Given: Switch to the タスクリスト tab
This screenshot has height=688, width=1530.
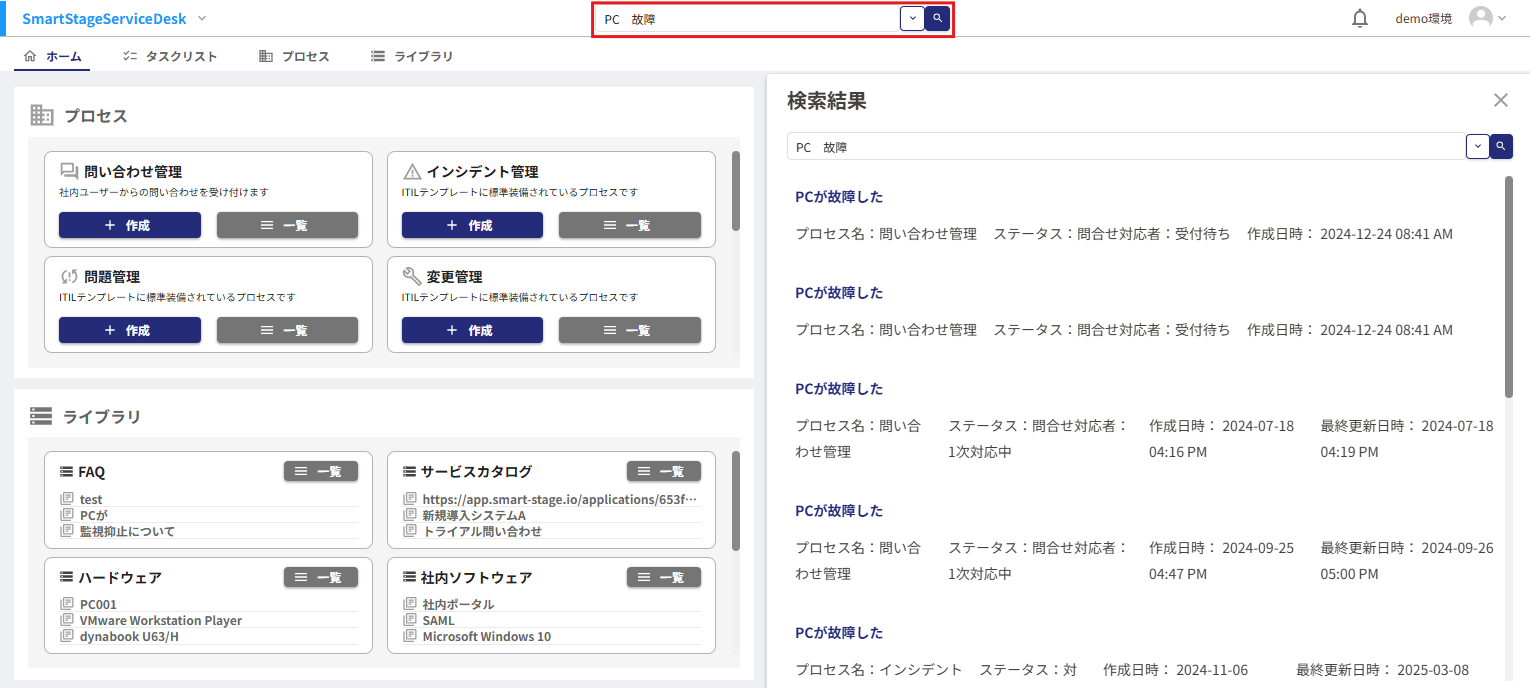Looking at the screenshot, I should 169,57.
